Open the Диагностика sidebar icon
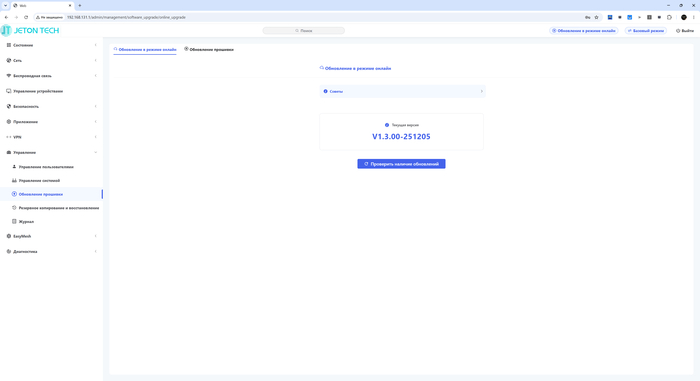The image size is (700, 381). click(8, 251)
